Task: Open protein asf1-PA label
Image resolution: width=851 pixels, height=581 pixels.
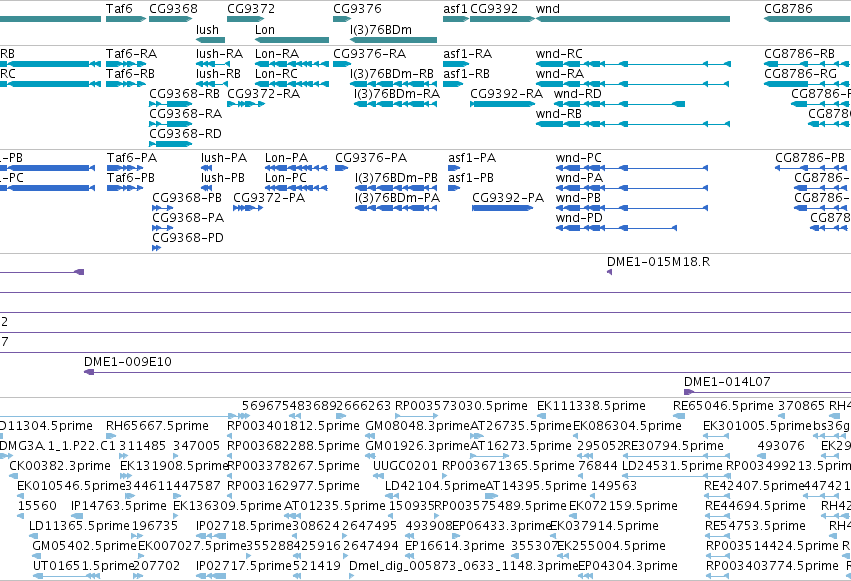Action: (x=472, y=158)
